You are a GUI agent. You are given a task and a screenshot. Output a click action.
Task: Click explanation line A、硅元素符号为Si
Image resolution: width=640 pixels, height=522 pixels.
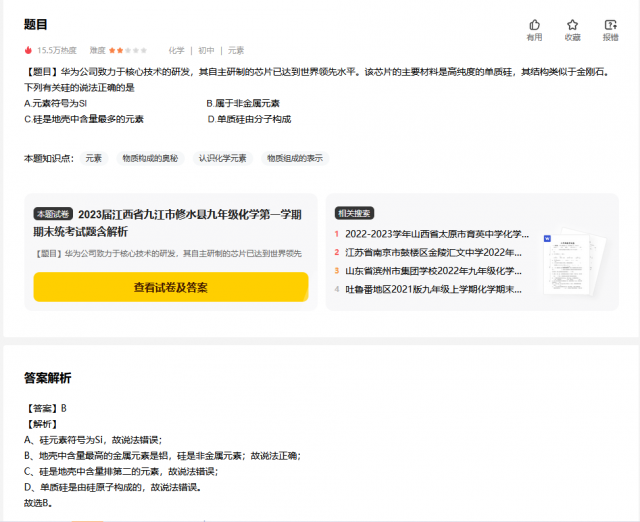pyautogui.click(x=93, y=440)
